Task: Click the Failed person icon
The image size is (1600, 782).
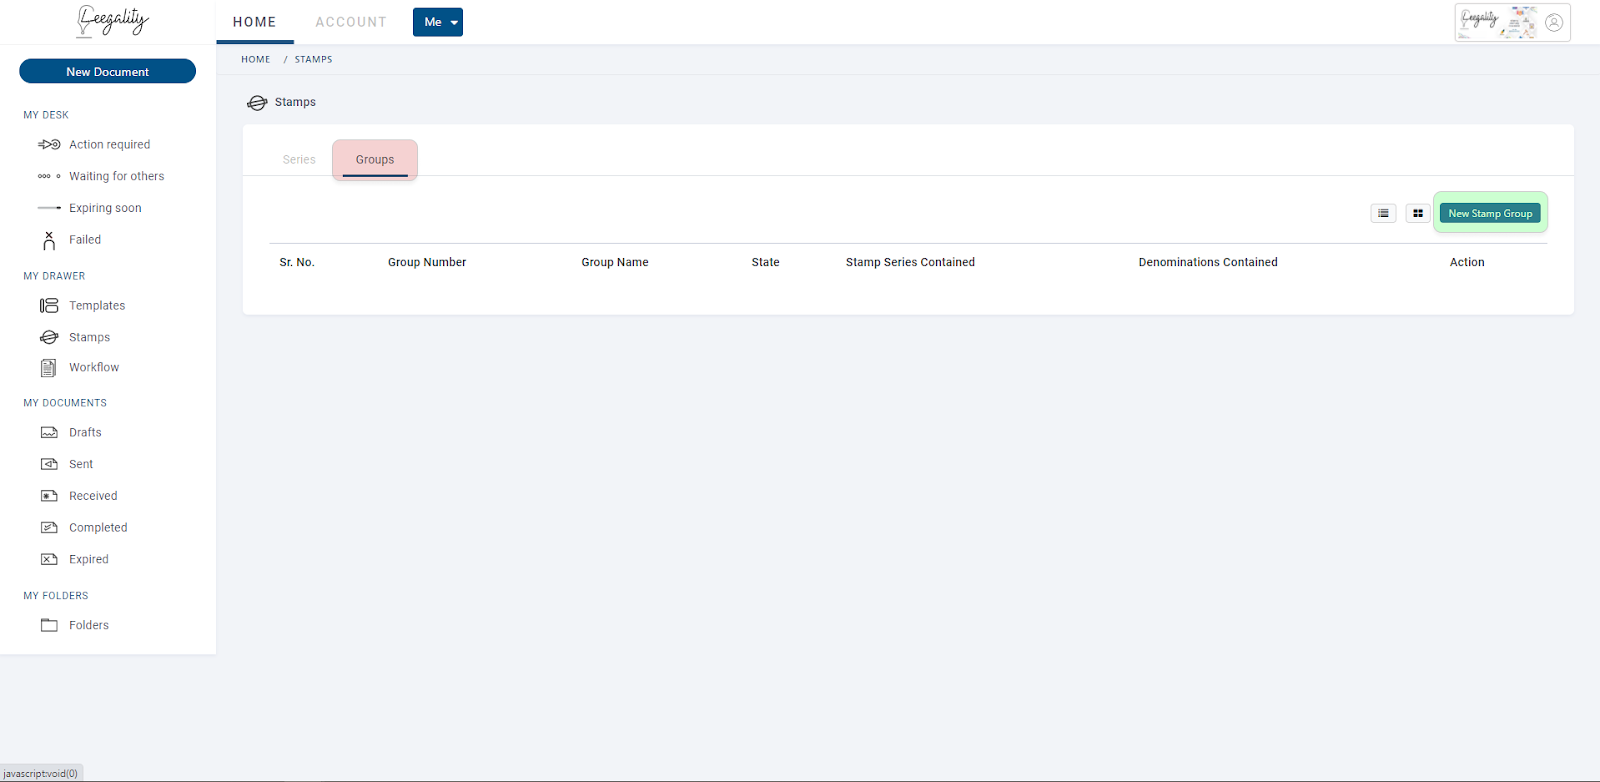Action: point(49,240)
